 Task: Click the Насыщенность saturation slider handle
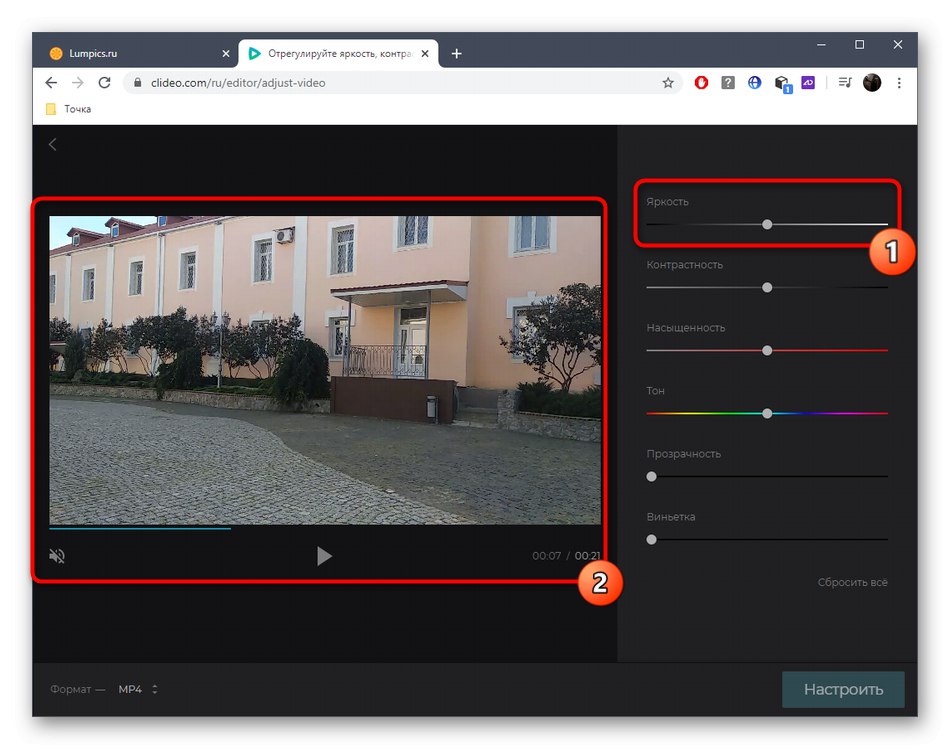[767, 351]
